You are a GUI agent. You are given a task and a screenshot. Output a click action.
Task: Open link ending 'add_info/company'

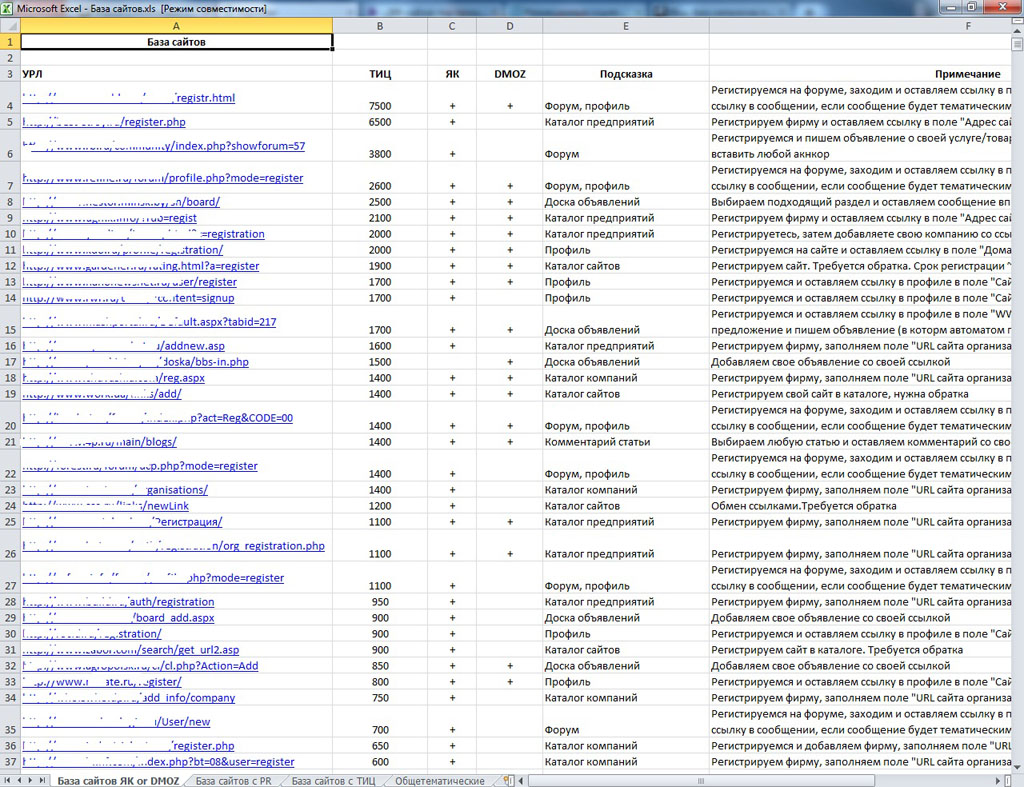tap(129, 698)
